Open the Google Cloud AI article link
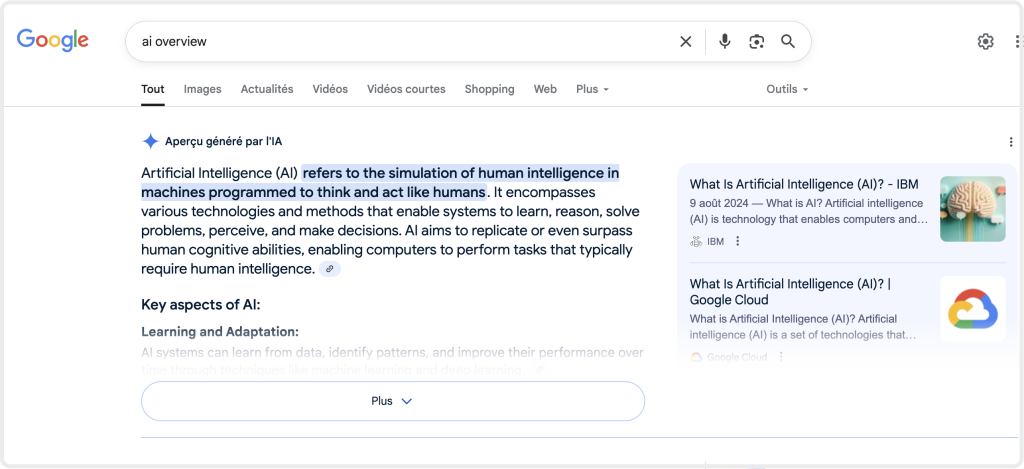The width and height of the screenshot is (1024, 469). [x=789, y=292]
